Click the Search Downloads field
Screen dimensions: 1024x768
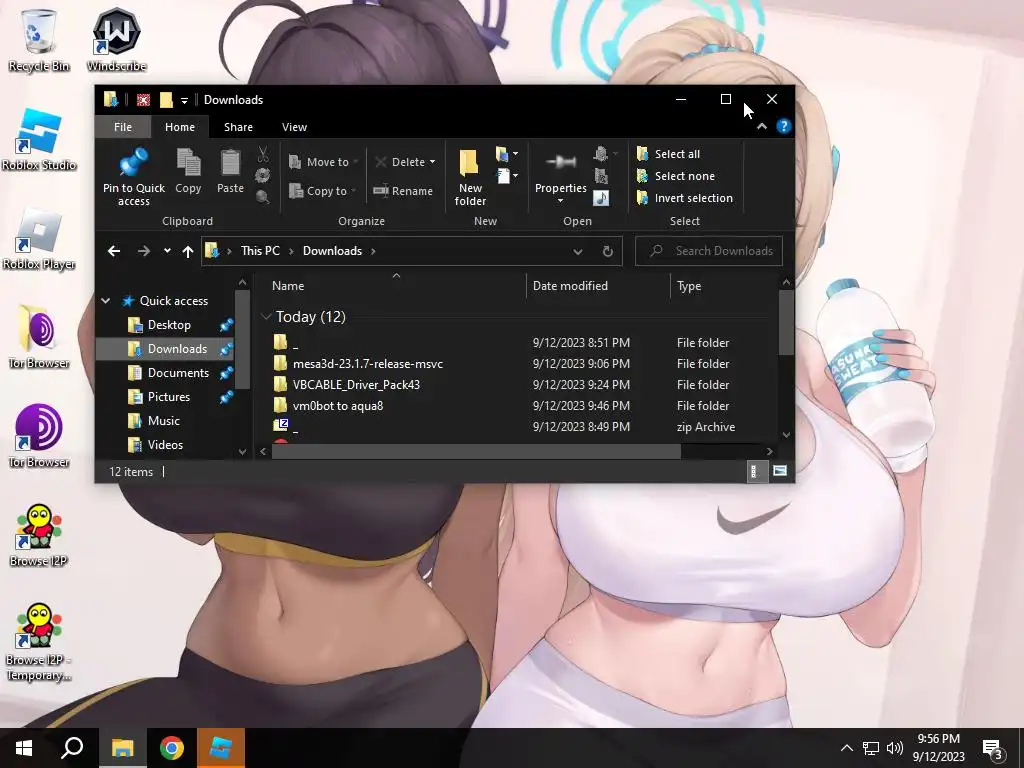coord(709,251)
